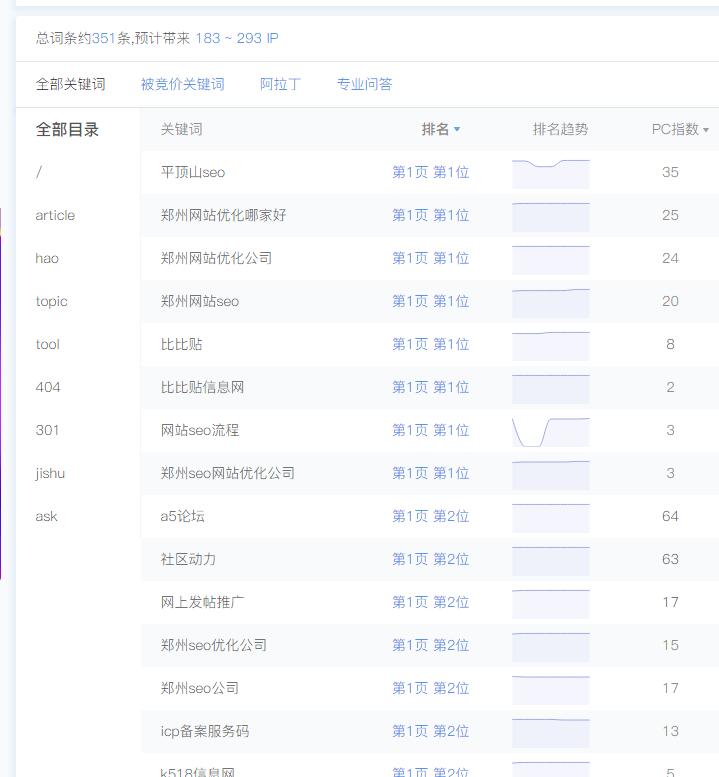The image size is (719, 777).
Task: Select the ask directory
Action: pyautogui.click(x=46, y=516)
